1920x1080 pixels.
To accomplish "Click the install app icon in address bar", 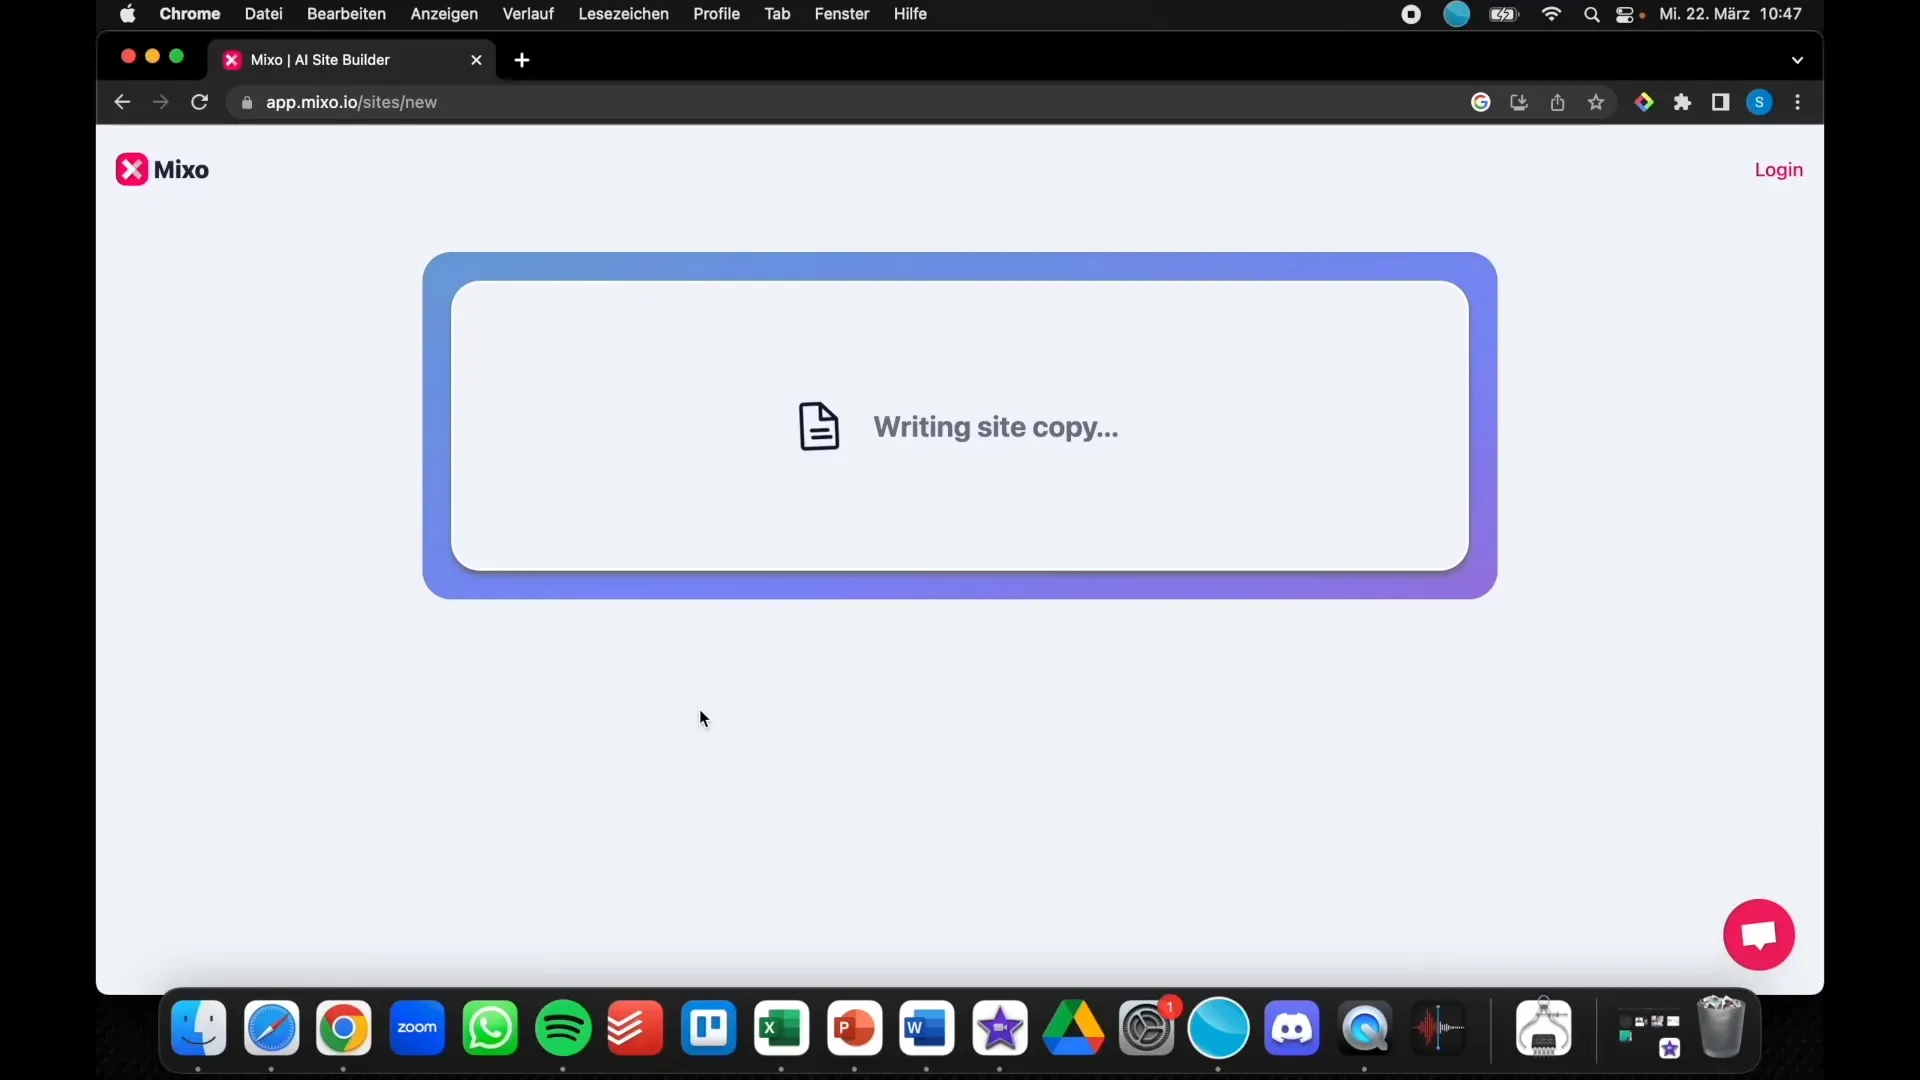I will [1519, 102].
